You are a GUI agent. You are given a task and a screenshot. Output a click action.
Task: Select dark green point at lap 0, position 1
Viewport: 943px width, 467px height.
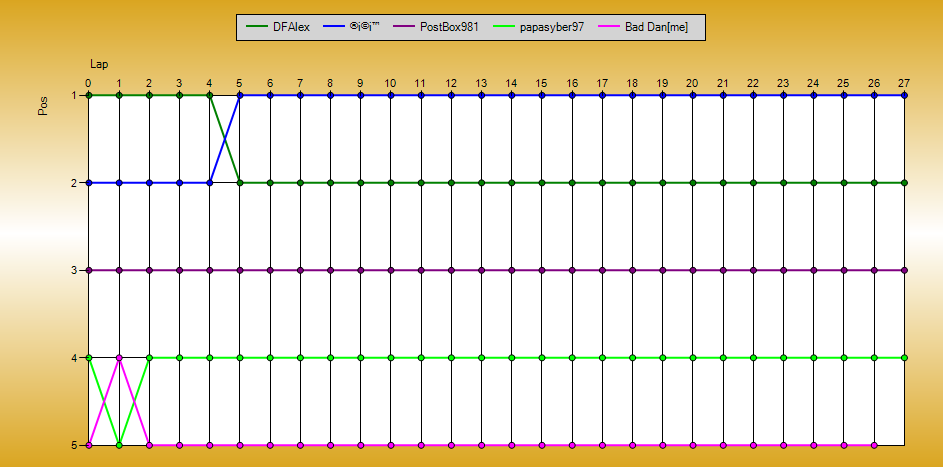(89, 95)
